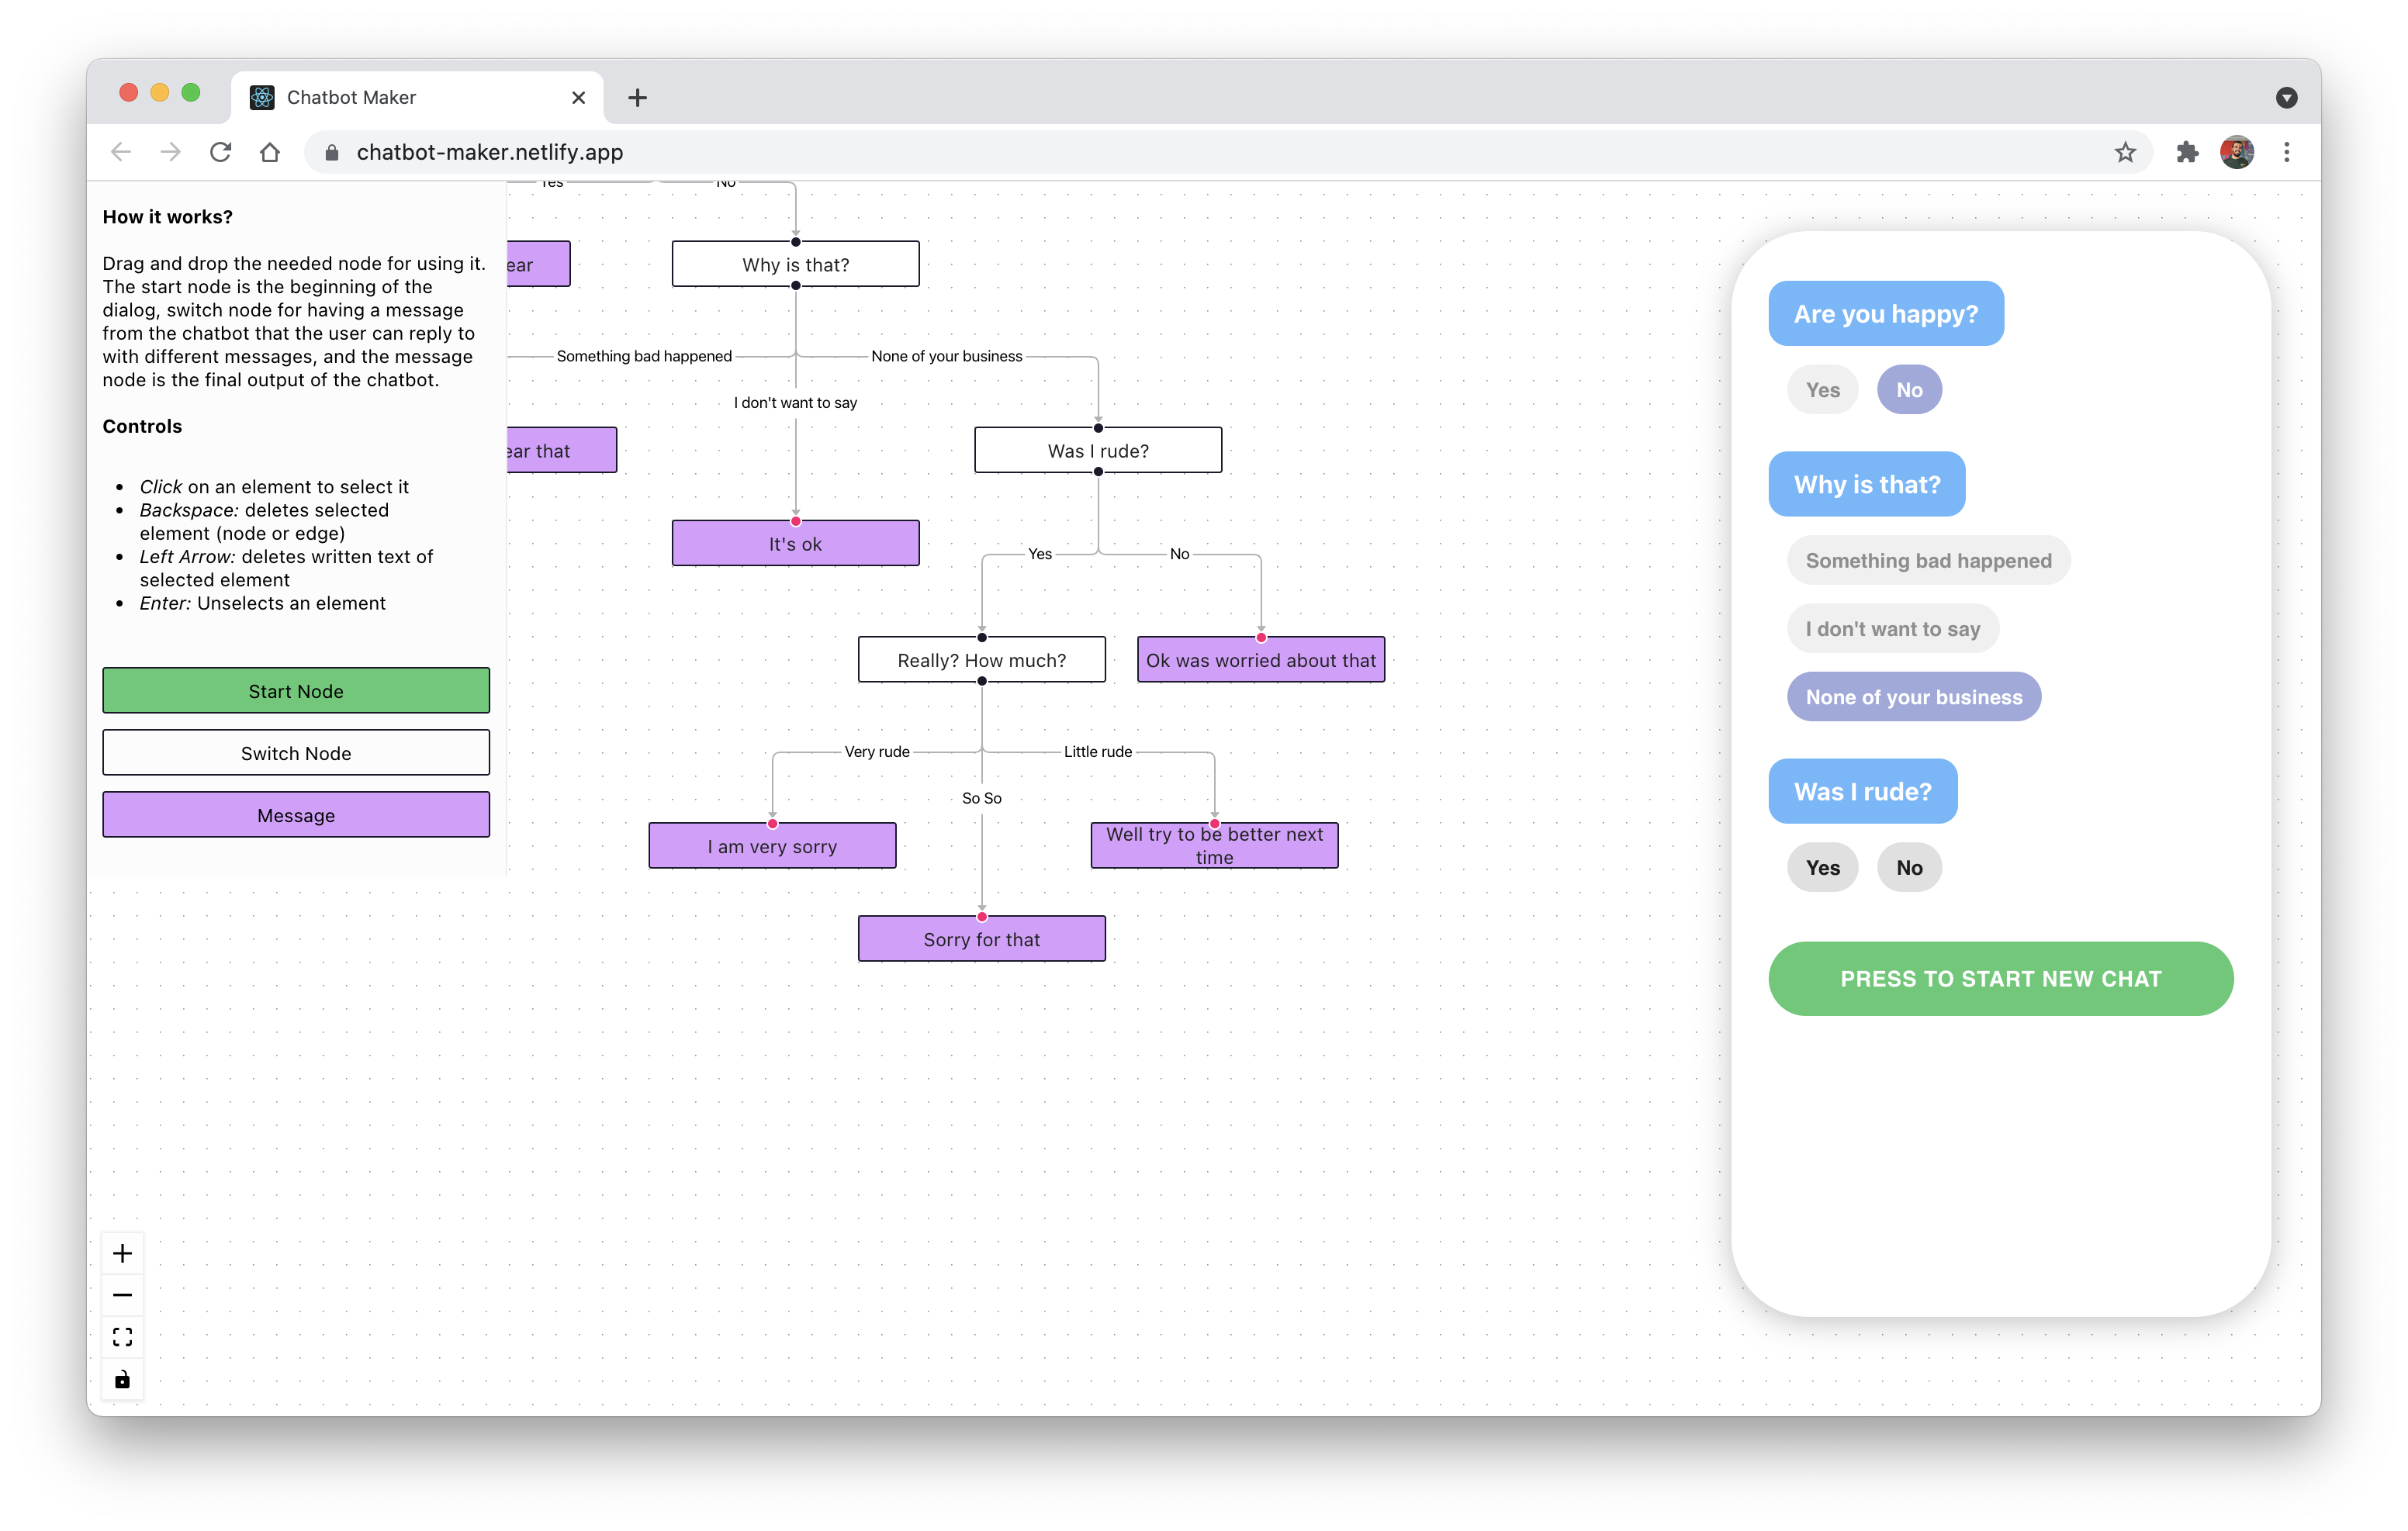Click the fit view icon
This screenshot has height=1531, width=2408.
[122, 1337]
